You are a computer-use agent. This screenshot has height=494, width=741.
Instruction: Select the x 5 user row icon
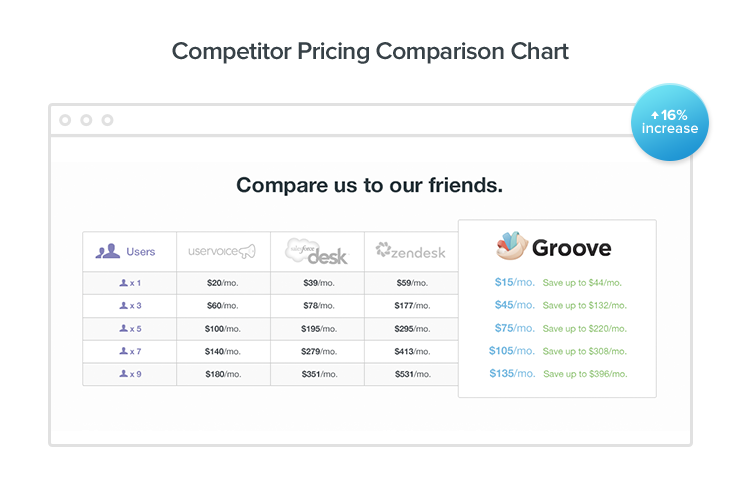coord(123,329)
